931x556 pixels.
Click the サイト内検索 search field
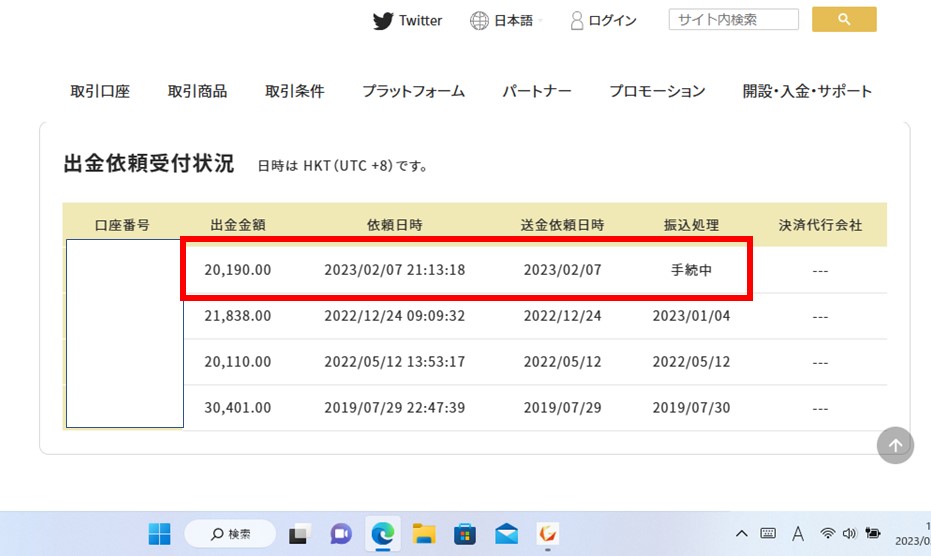click(733, 20)
